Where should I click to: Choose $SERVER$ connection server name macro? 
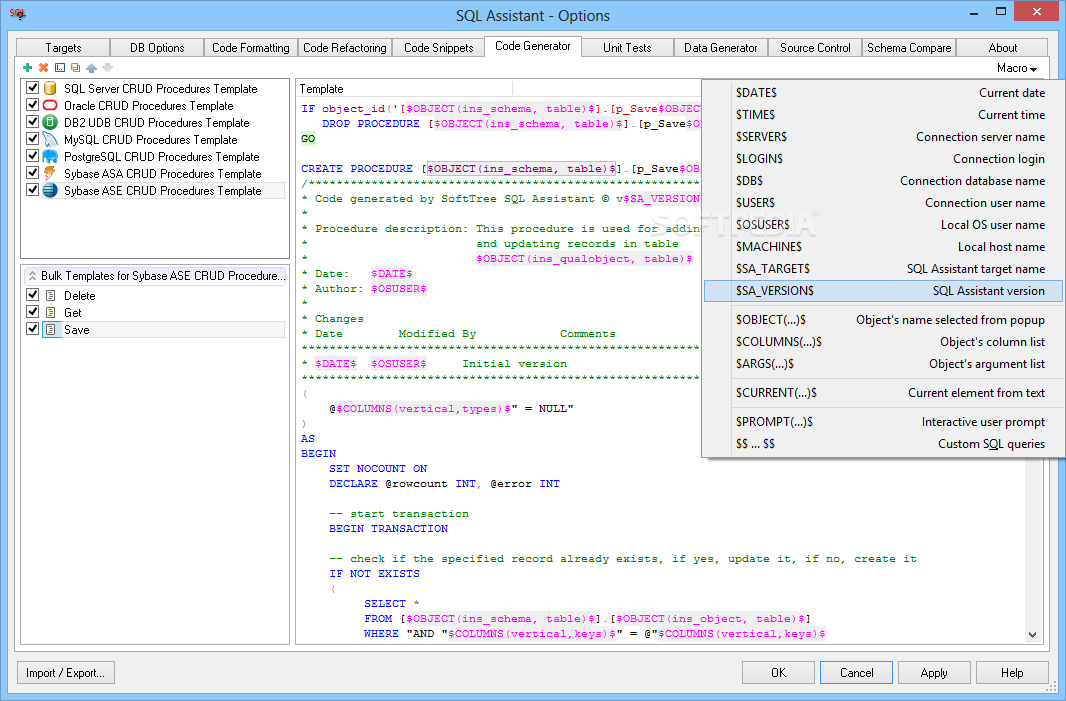[883, 137]
